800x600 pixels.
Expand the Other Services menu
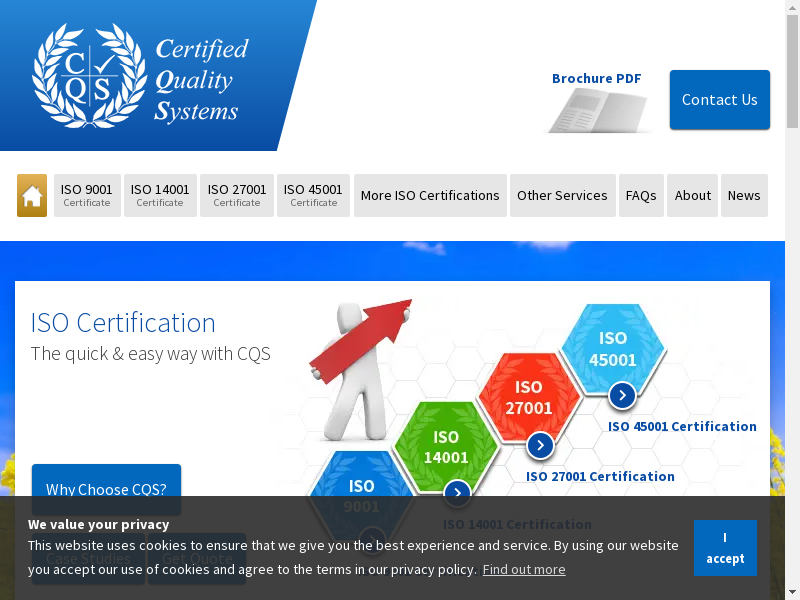[x=562, y=196]
